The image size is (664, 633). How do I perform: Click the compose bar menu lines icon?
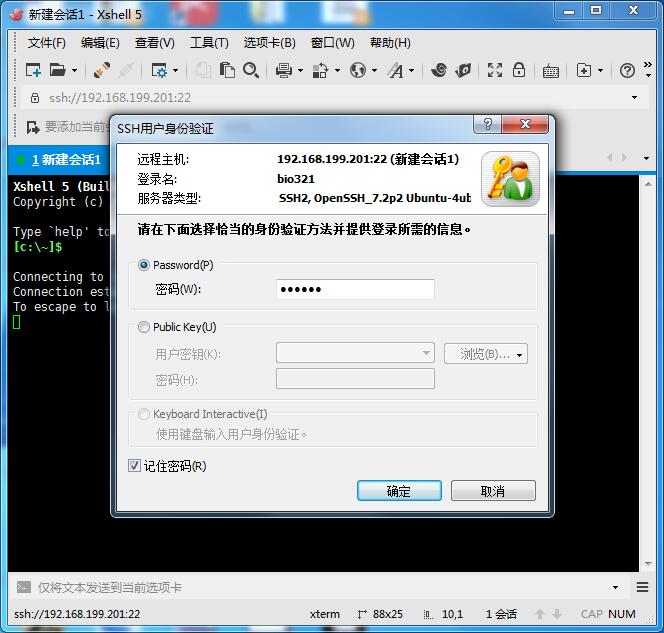642,587
